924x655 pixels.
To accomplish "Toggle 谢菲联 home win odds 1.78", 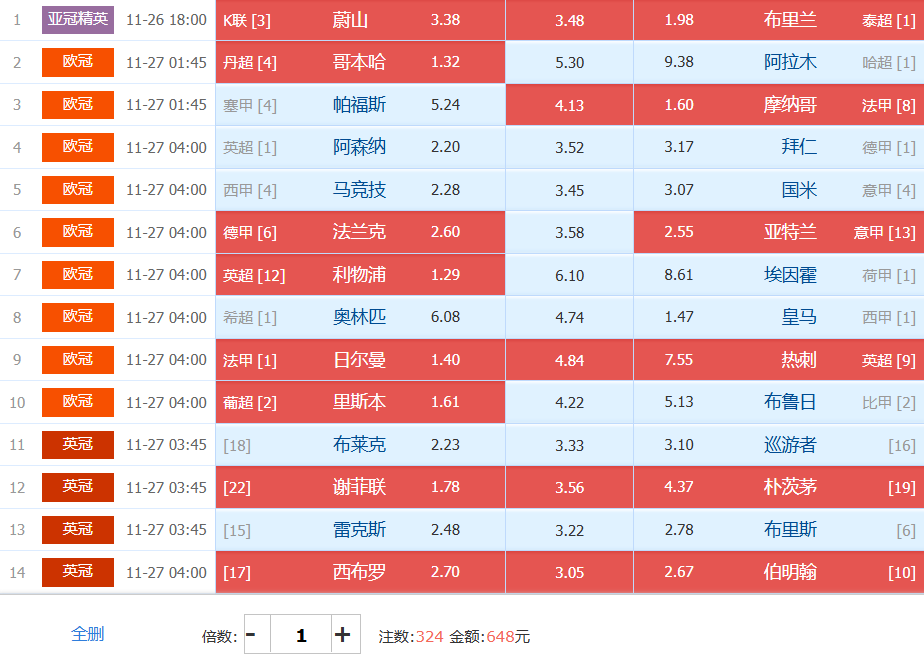I will (x=445, y=487).
